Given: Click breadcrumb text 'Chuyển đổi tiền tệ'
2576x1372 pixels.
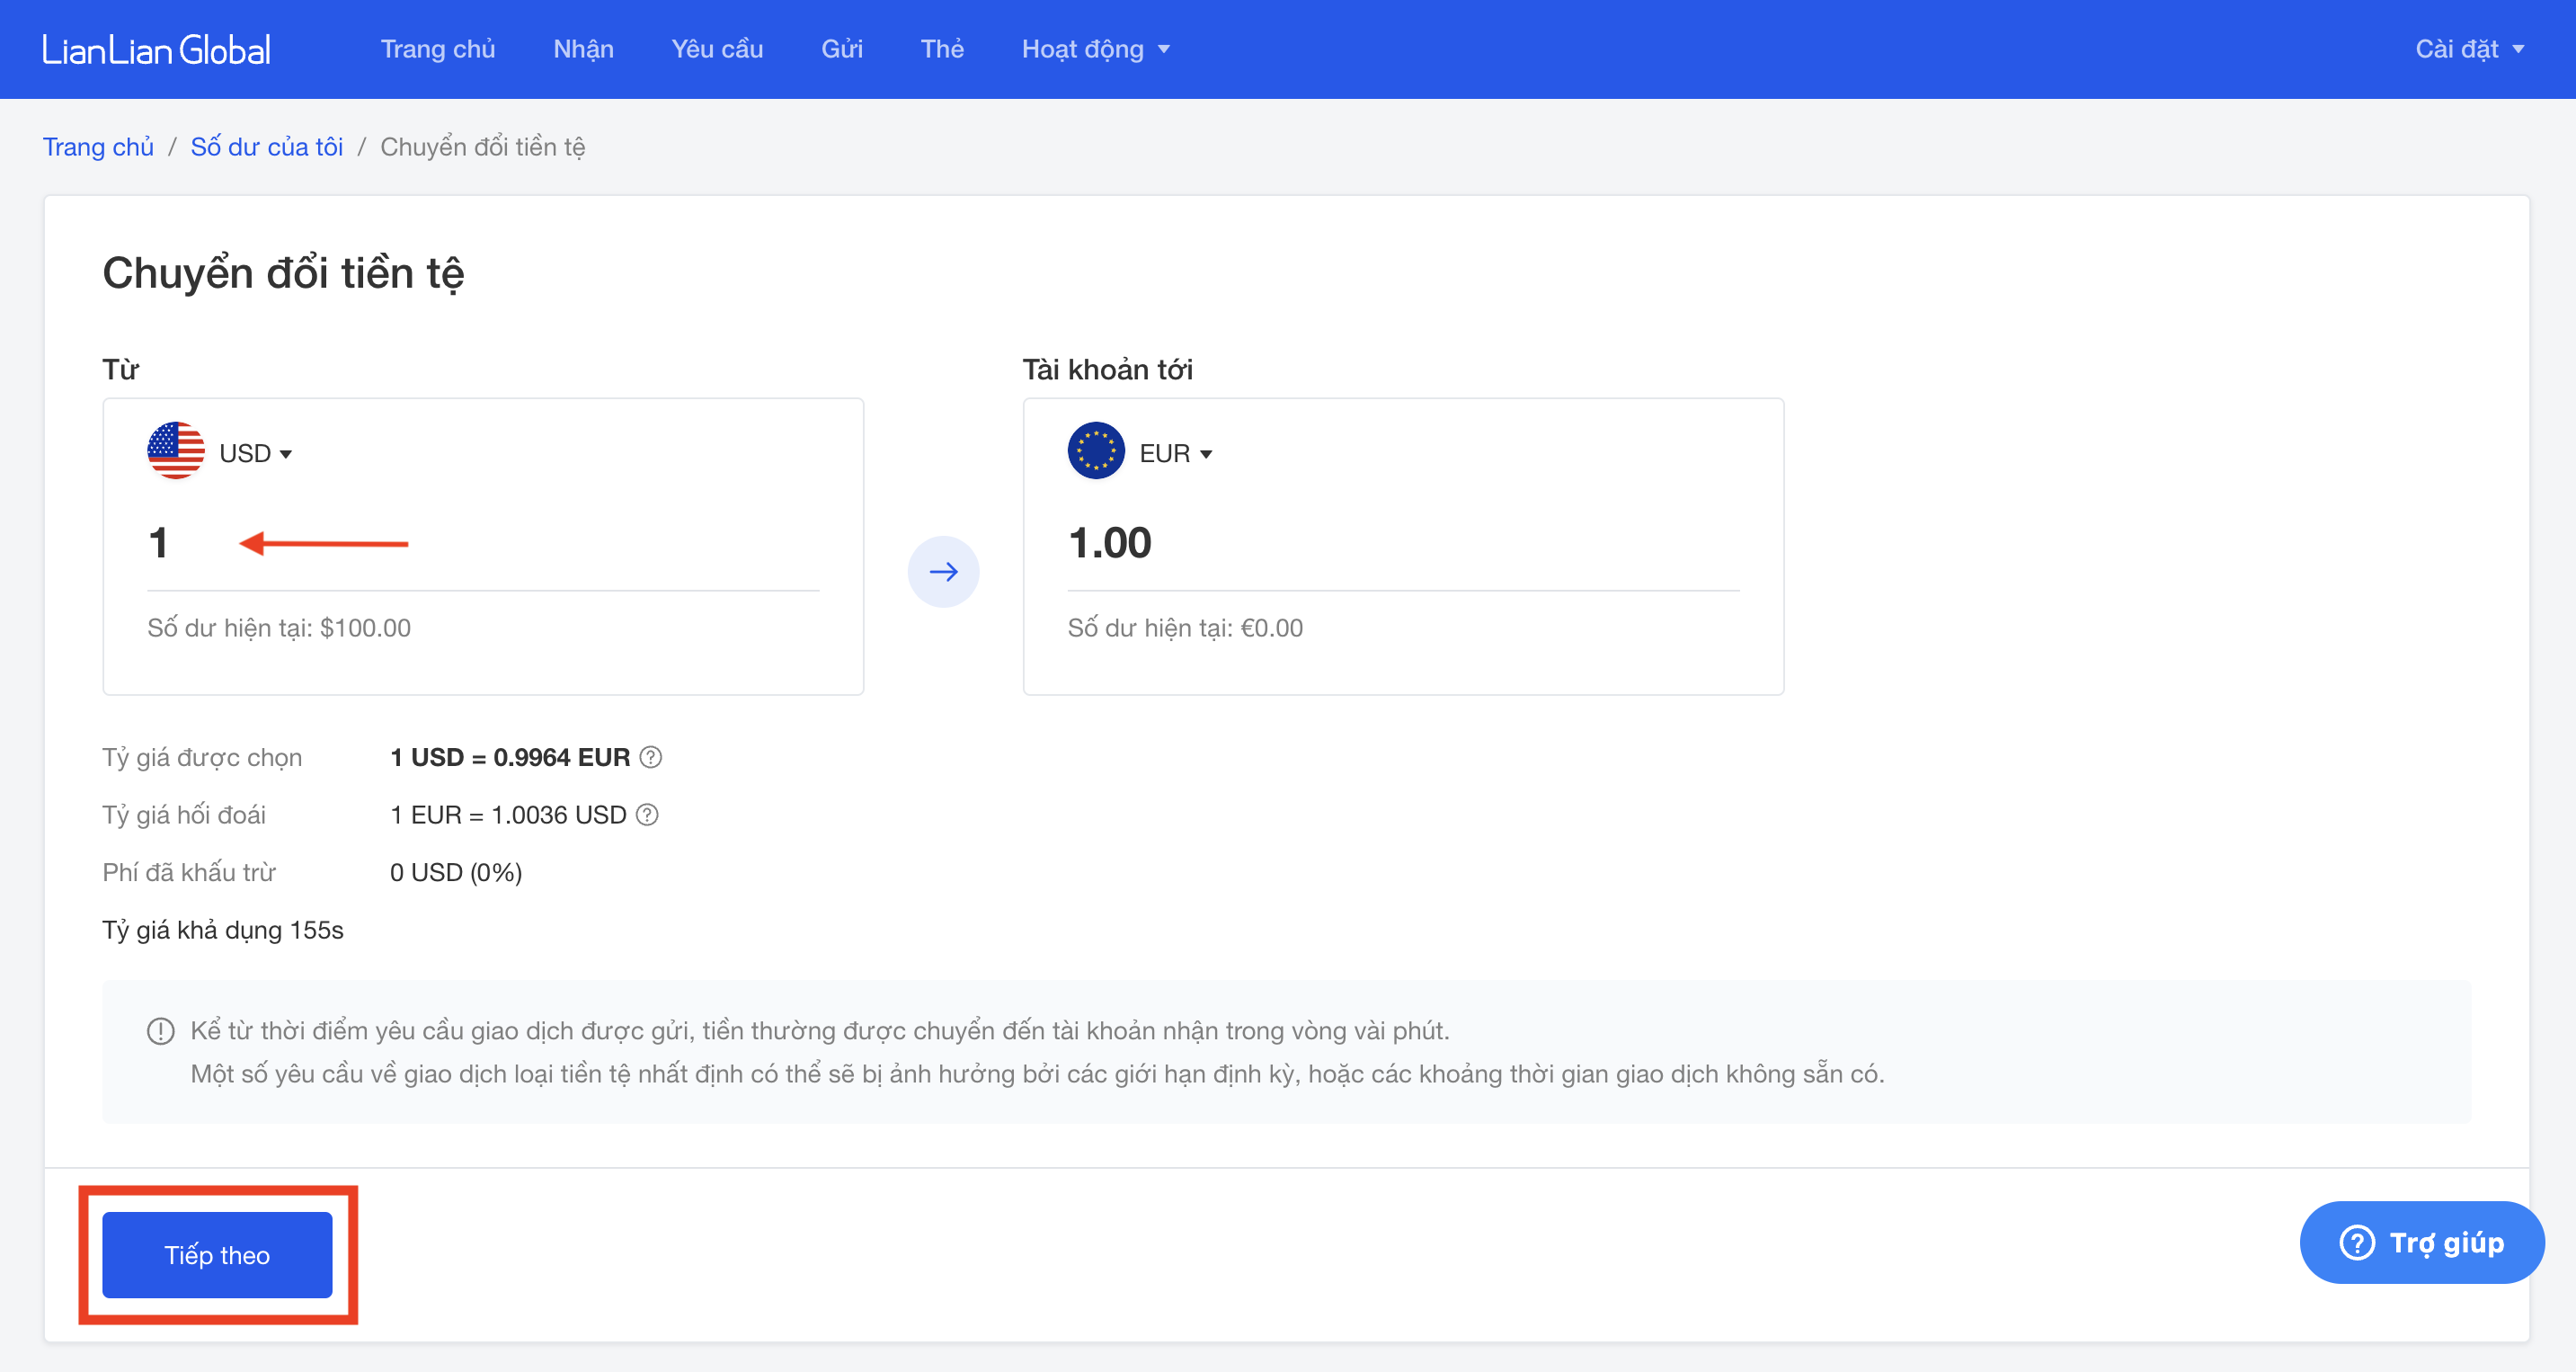Looking at the screenshot, I should click(483, 147).
